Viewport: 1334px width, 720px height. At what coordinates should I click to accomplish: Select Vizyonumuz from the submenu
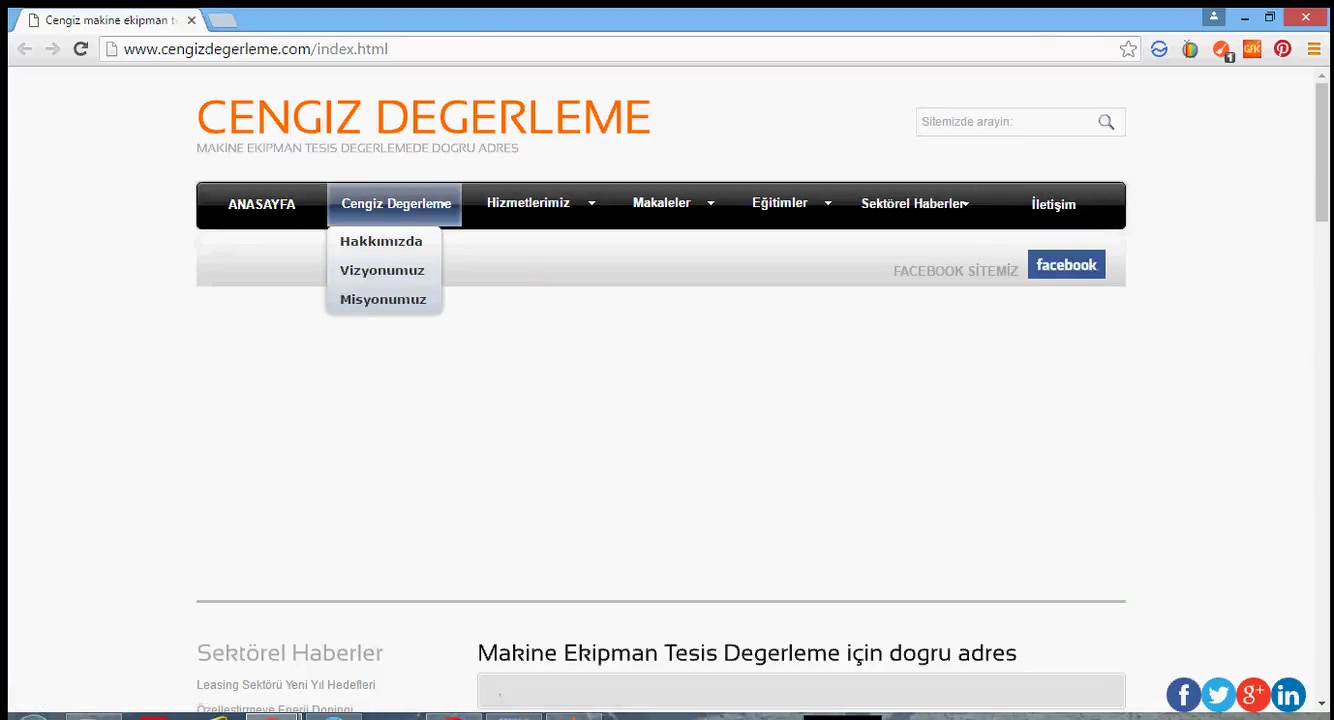coord(382,270)
